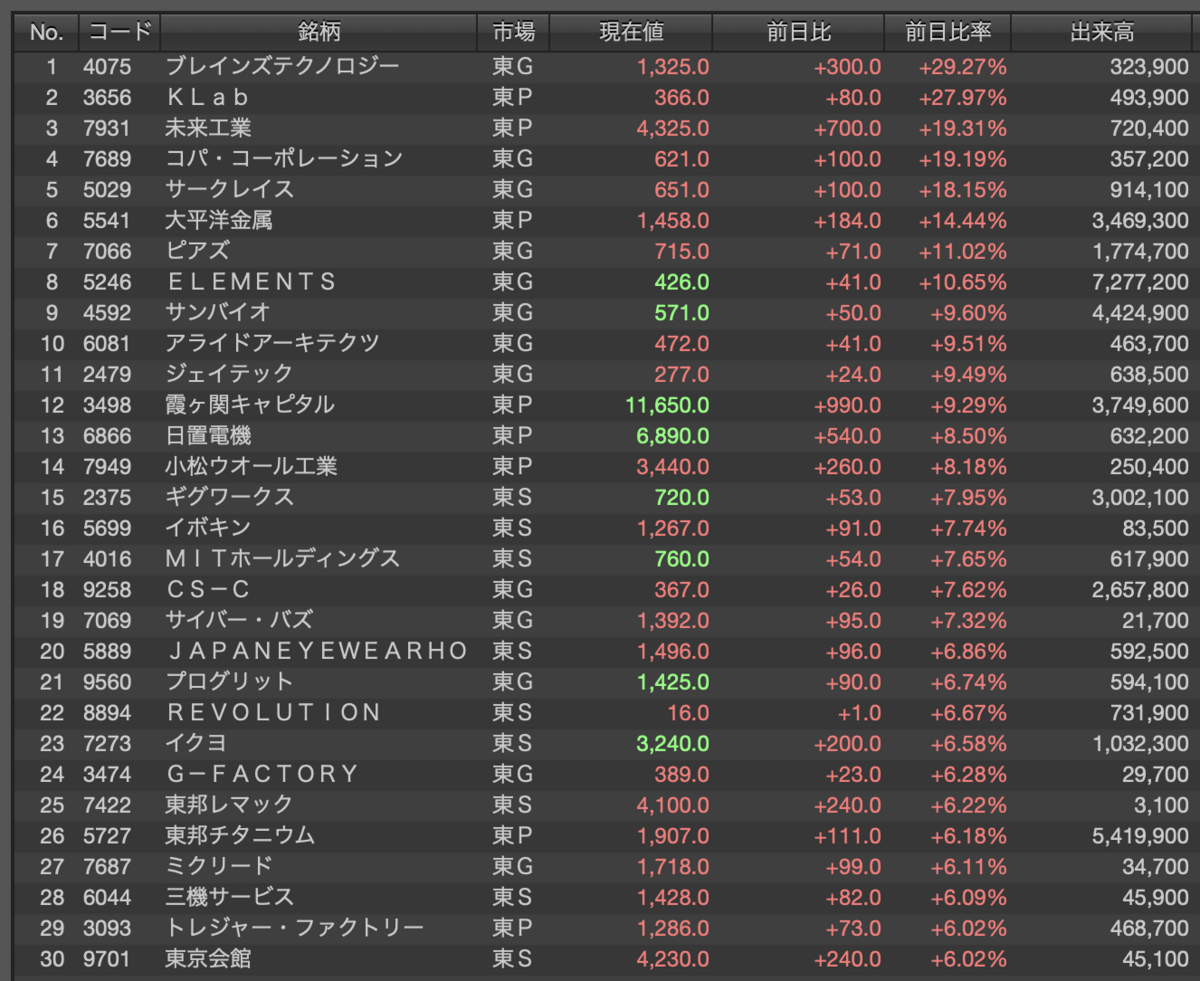1200x981 pixels.
Task: Click stock code 5541
Action: pos(107,221)
